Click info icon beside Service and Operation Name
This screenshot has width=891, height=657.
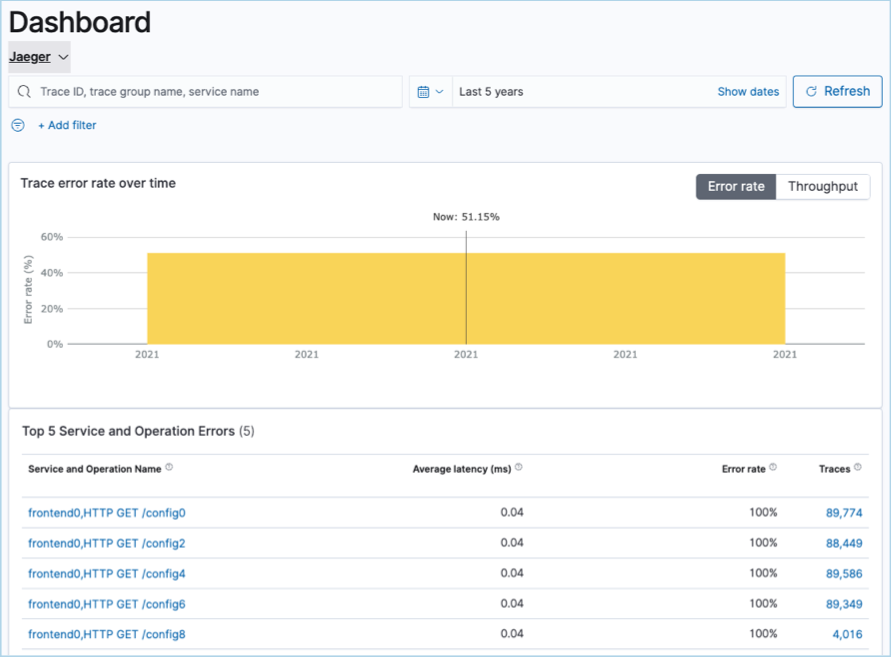[x=169, y=468]
